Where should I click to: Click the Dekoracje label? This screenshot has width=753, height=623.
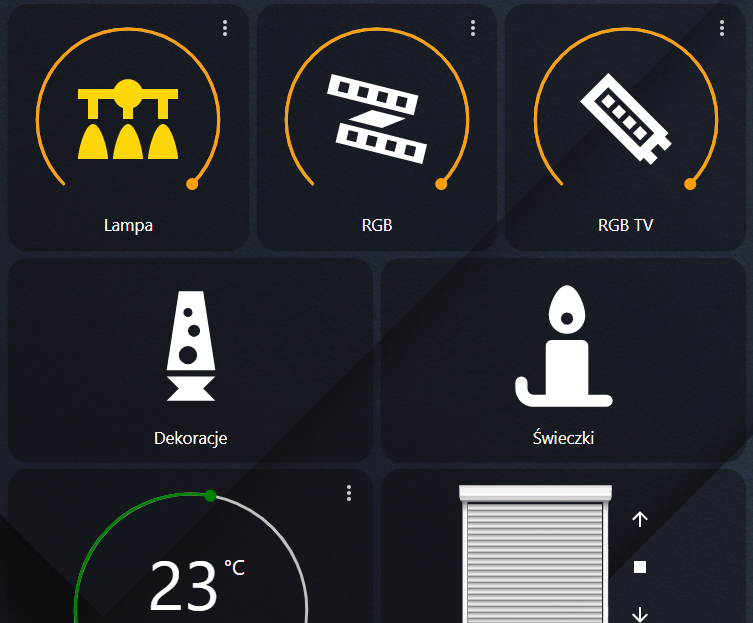tap(191, 438)
